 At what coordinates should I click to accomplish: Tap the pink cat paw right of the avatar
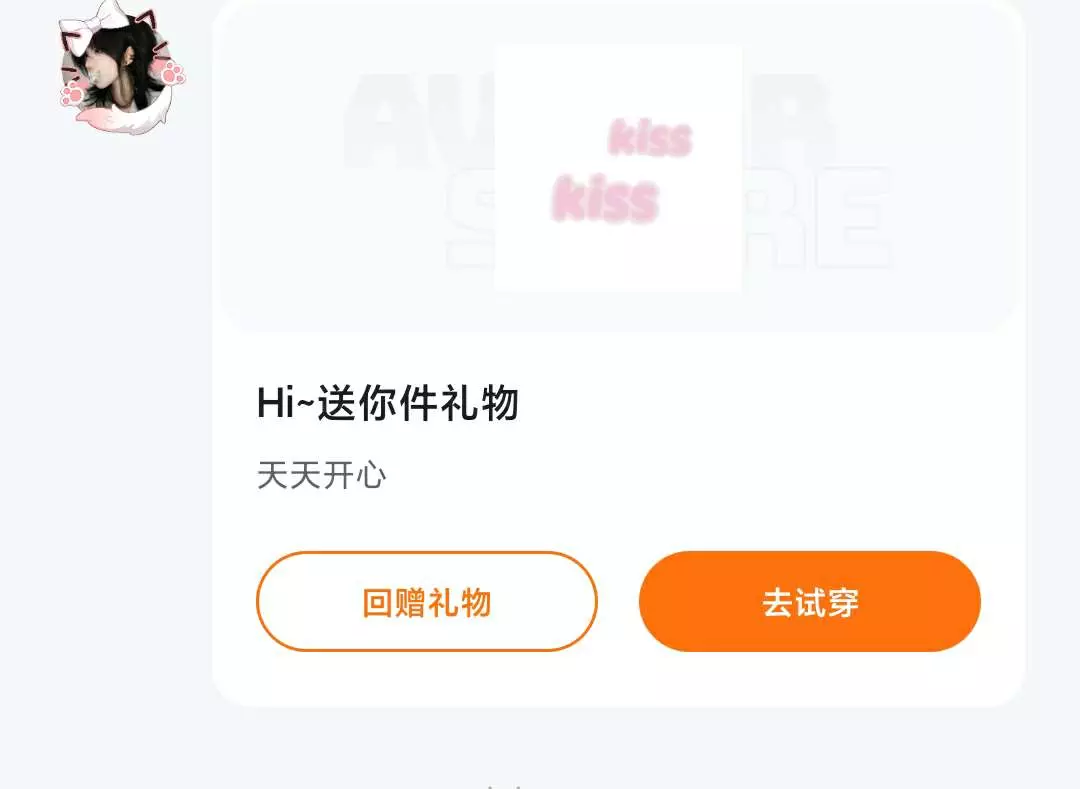click(172, 72)
